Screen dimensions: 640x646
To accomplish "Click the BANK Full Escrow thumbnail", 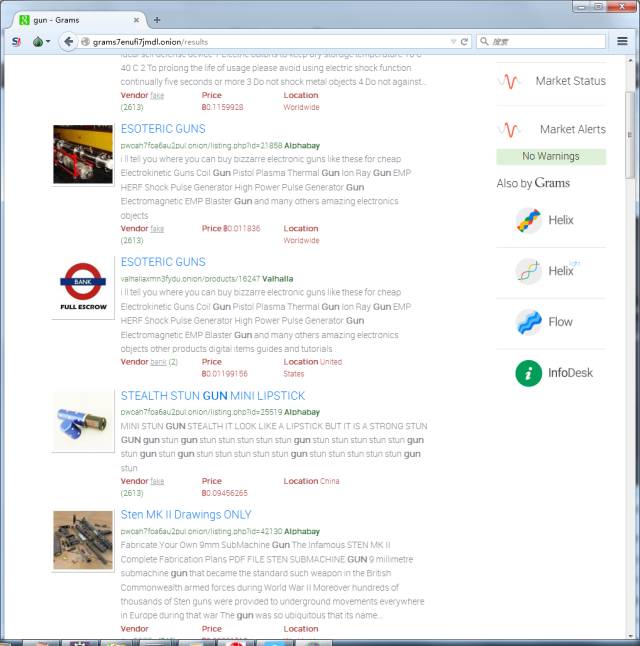I will coord(83,288).
